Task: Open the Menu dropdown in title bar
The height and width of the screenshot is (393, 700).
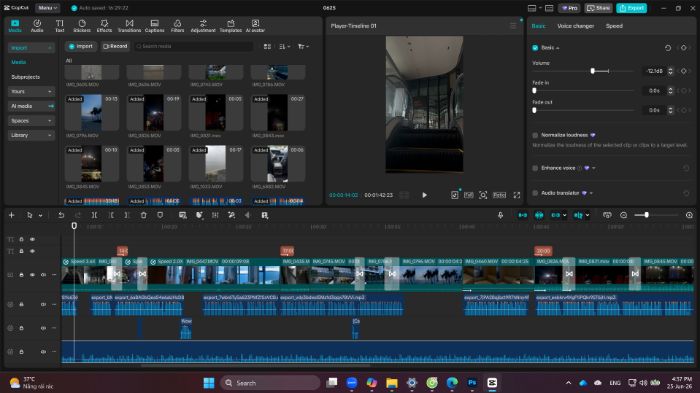Action: coord(47,8)
